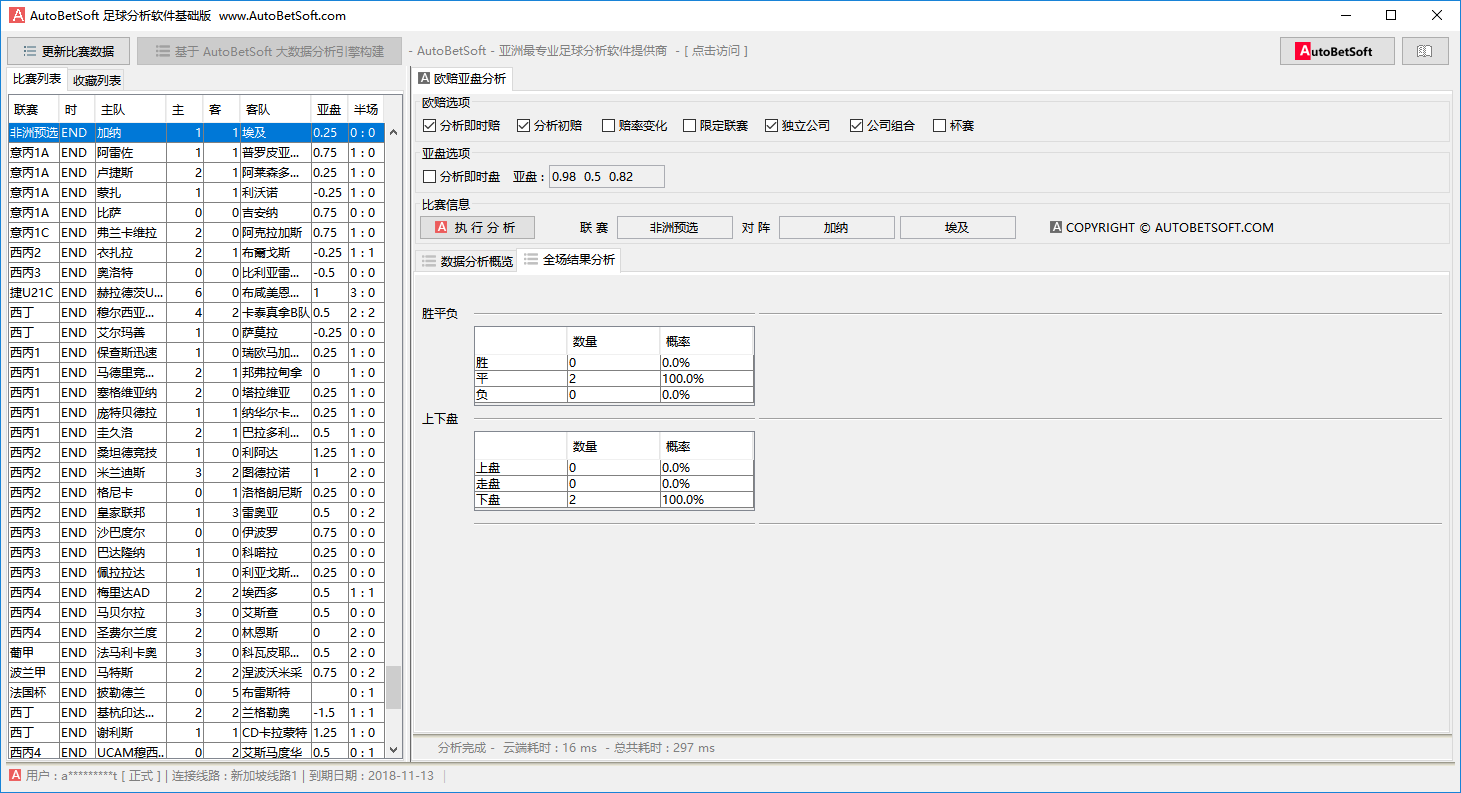This screenshot has width=1461, height=793.
Task: Enable 限定联赛 checkbox
Action: pyautogui.click(x=715, y=126)
